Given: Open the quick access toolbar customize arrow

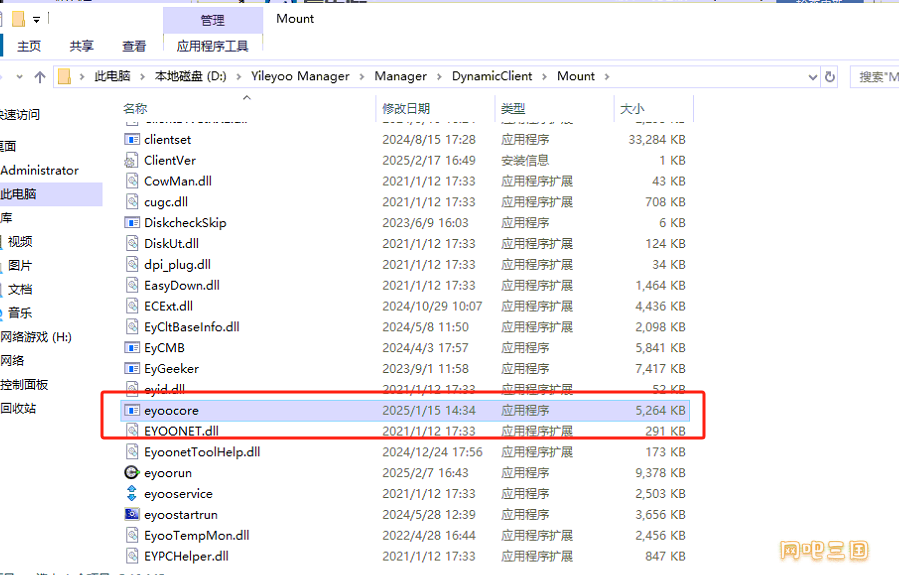Looking at the screenshot, I should [x=36, y=20].
